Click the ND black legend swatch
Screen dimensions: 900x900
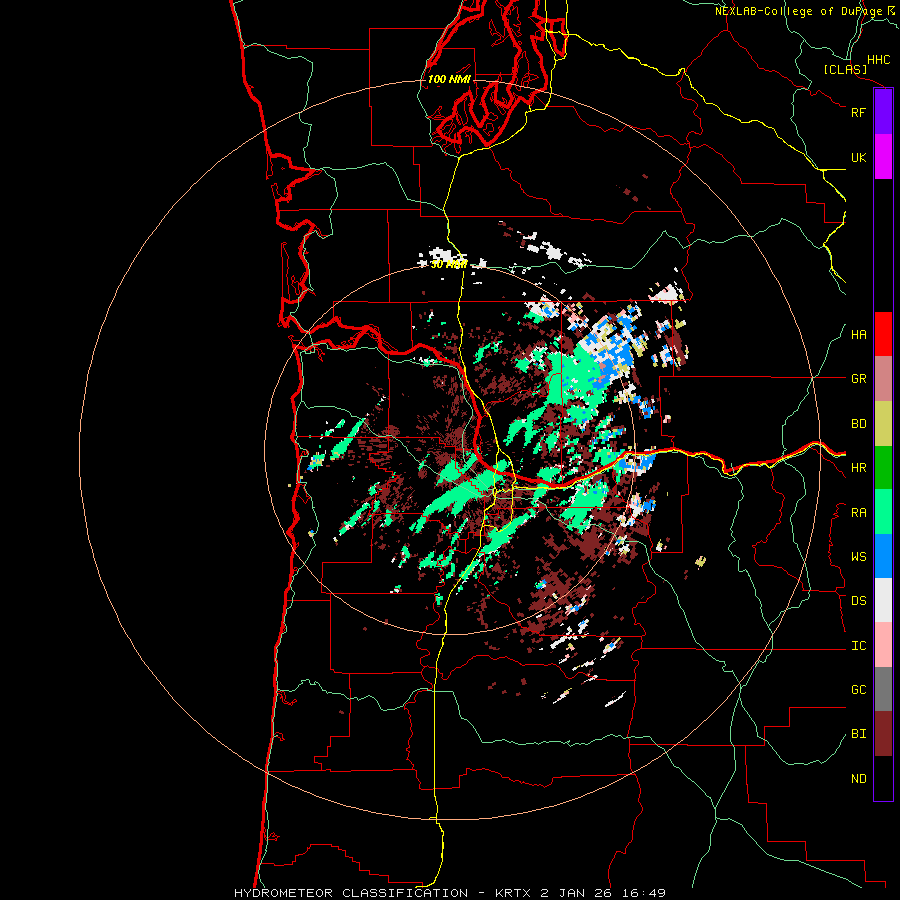tap(883, 778)
